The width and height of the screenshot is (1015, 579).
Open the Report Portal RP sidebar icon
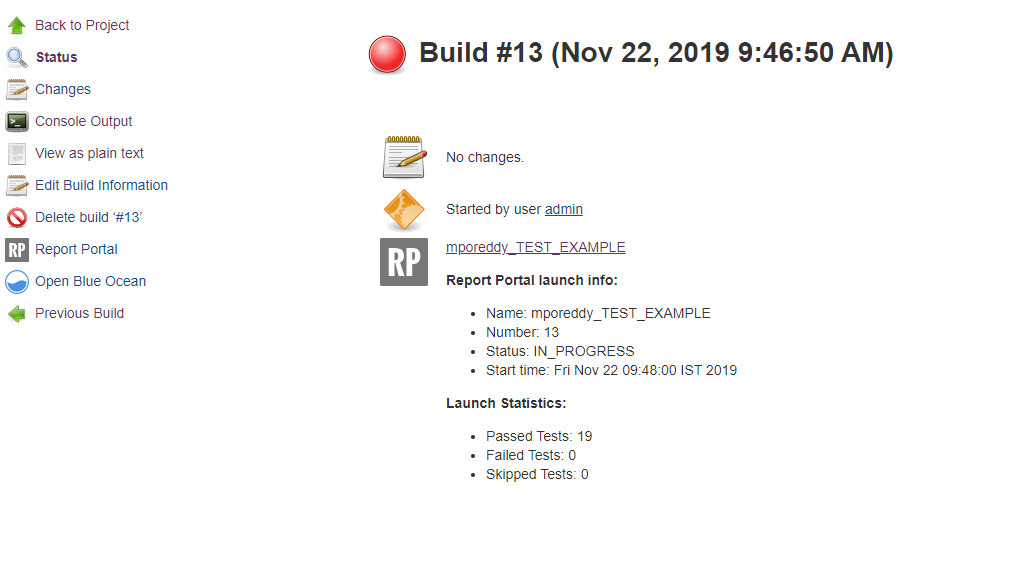point(16,248)
